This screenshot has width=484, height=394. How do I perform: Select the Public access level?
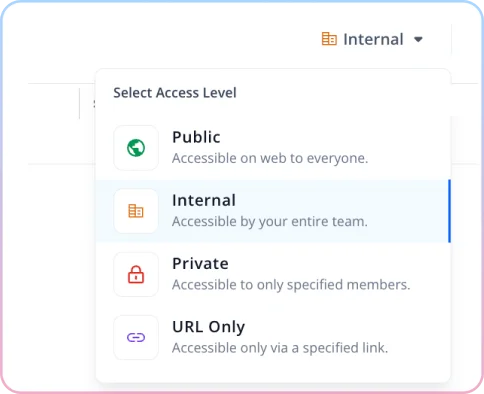(273, 148)
